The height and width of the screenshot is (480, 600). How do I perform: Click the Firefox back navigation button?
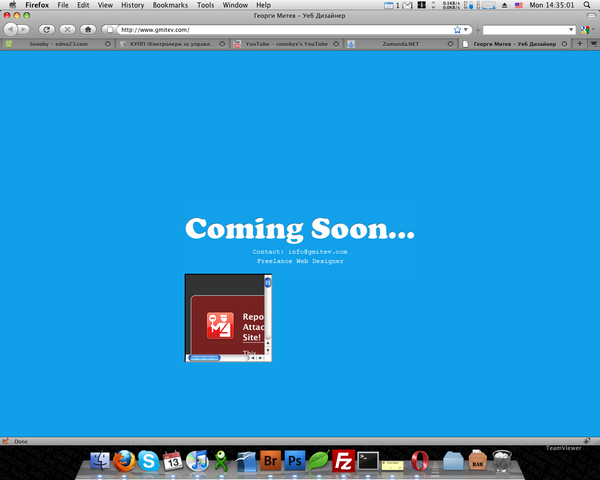(11, 29)
